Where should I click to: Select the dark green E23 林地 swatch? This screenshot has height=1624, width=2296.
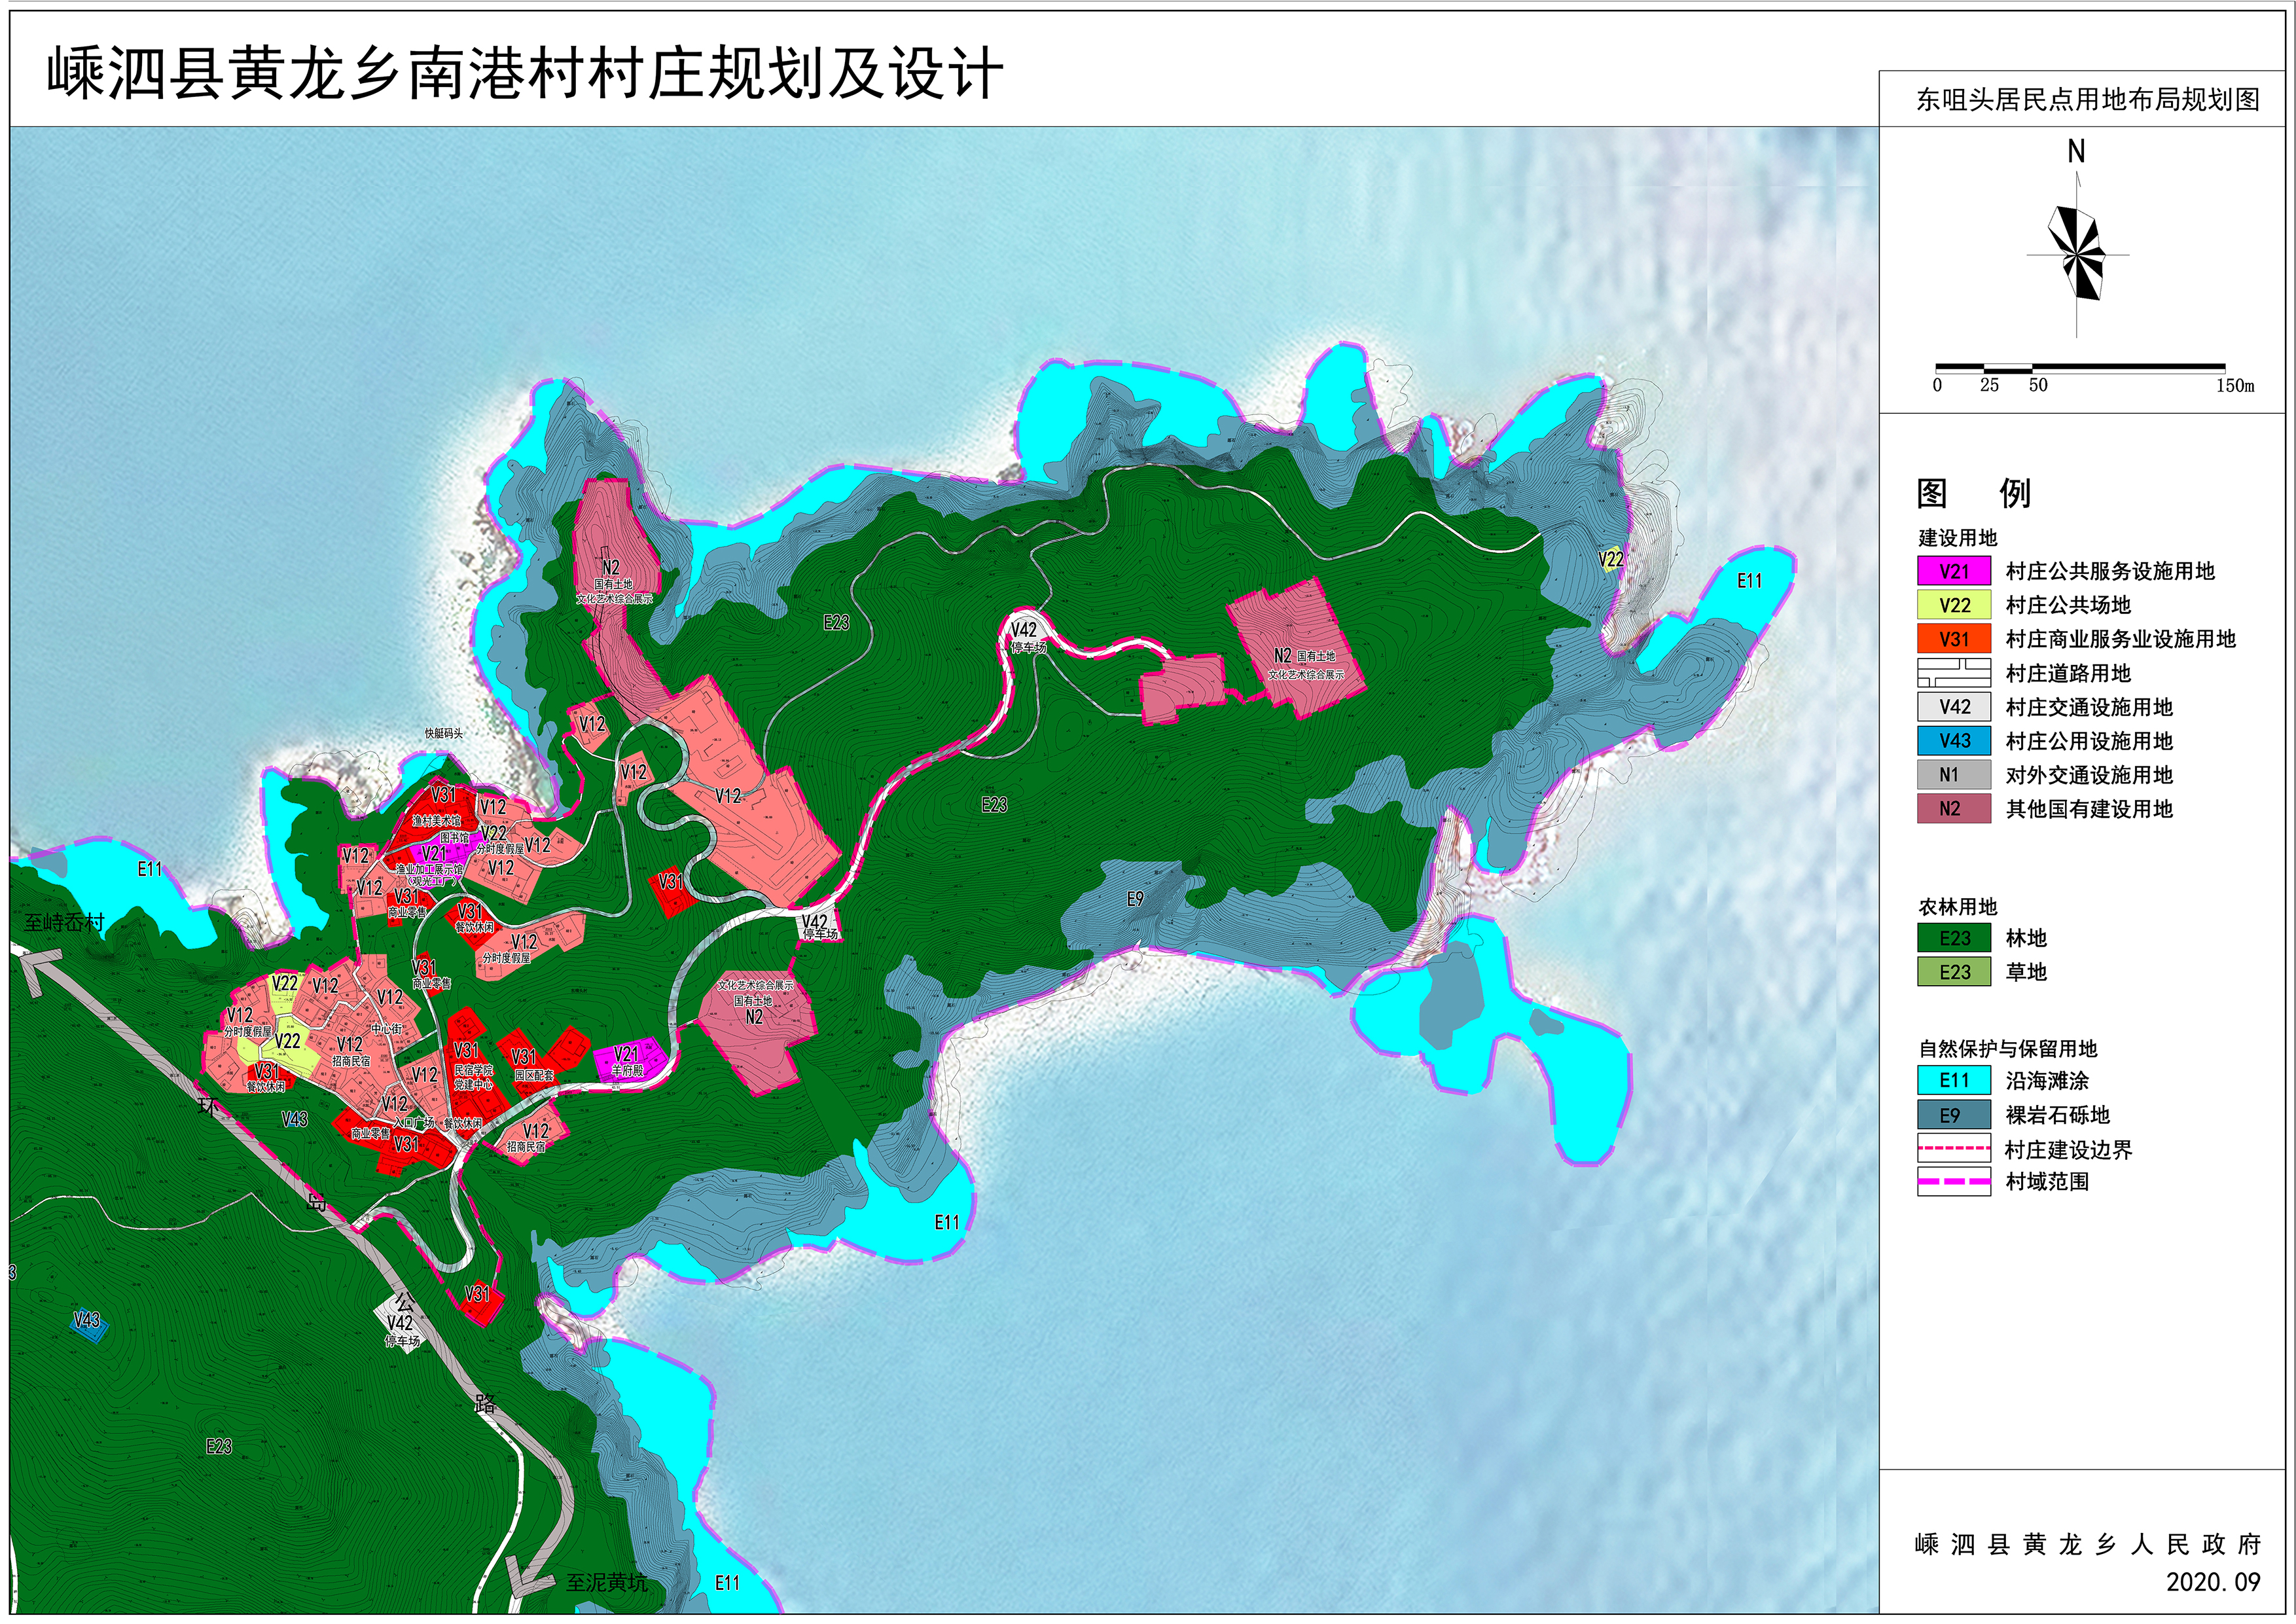click(x=1954, y=938)
